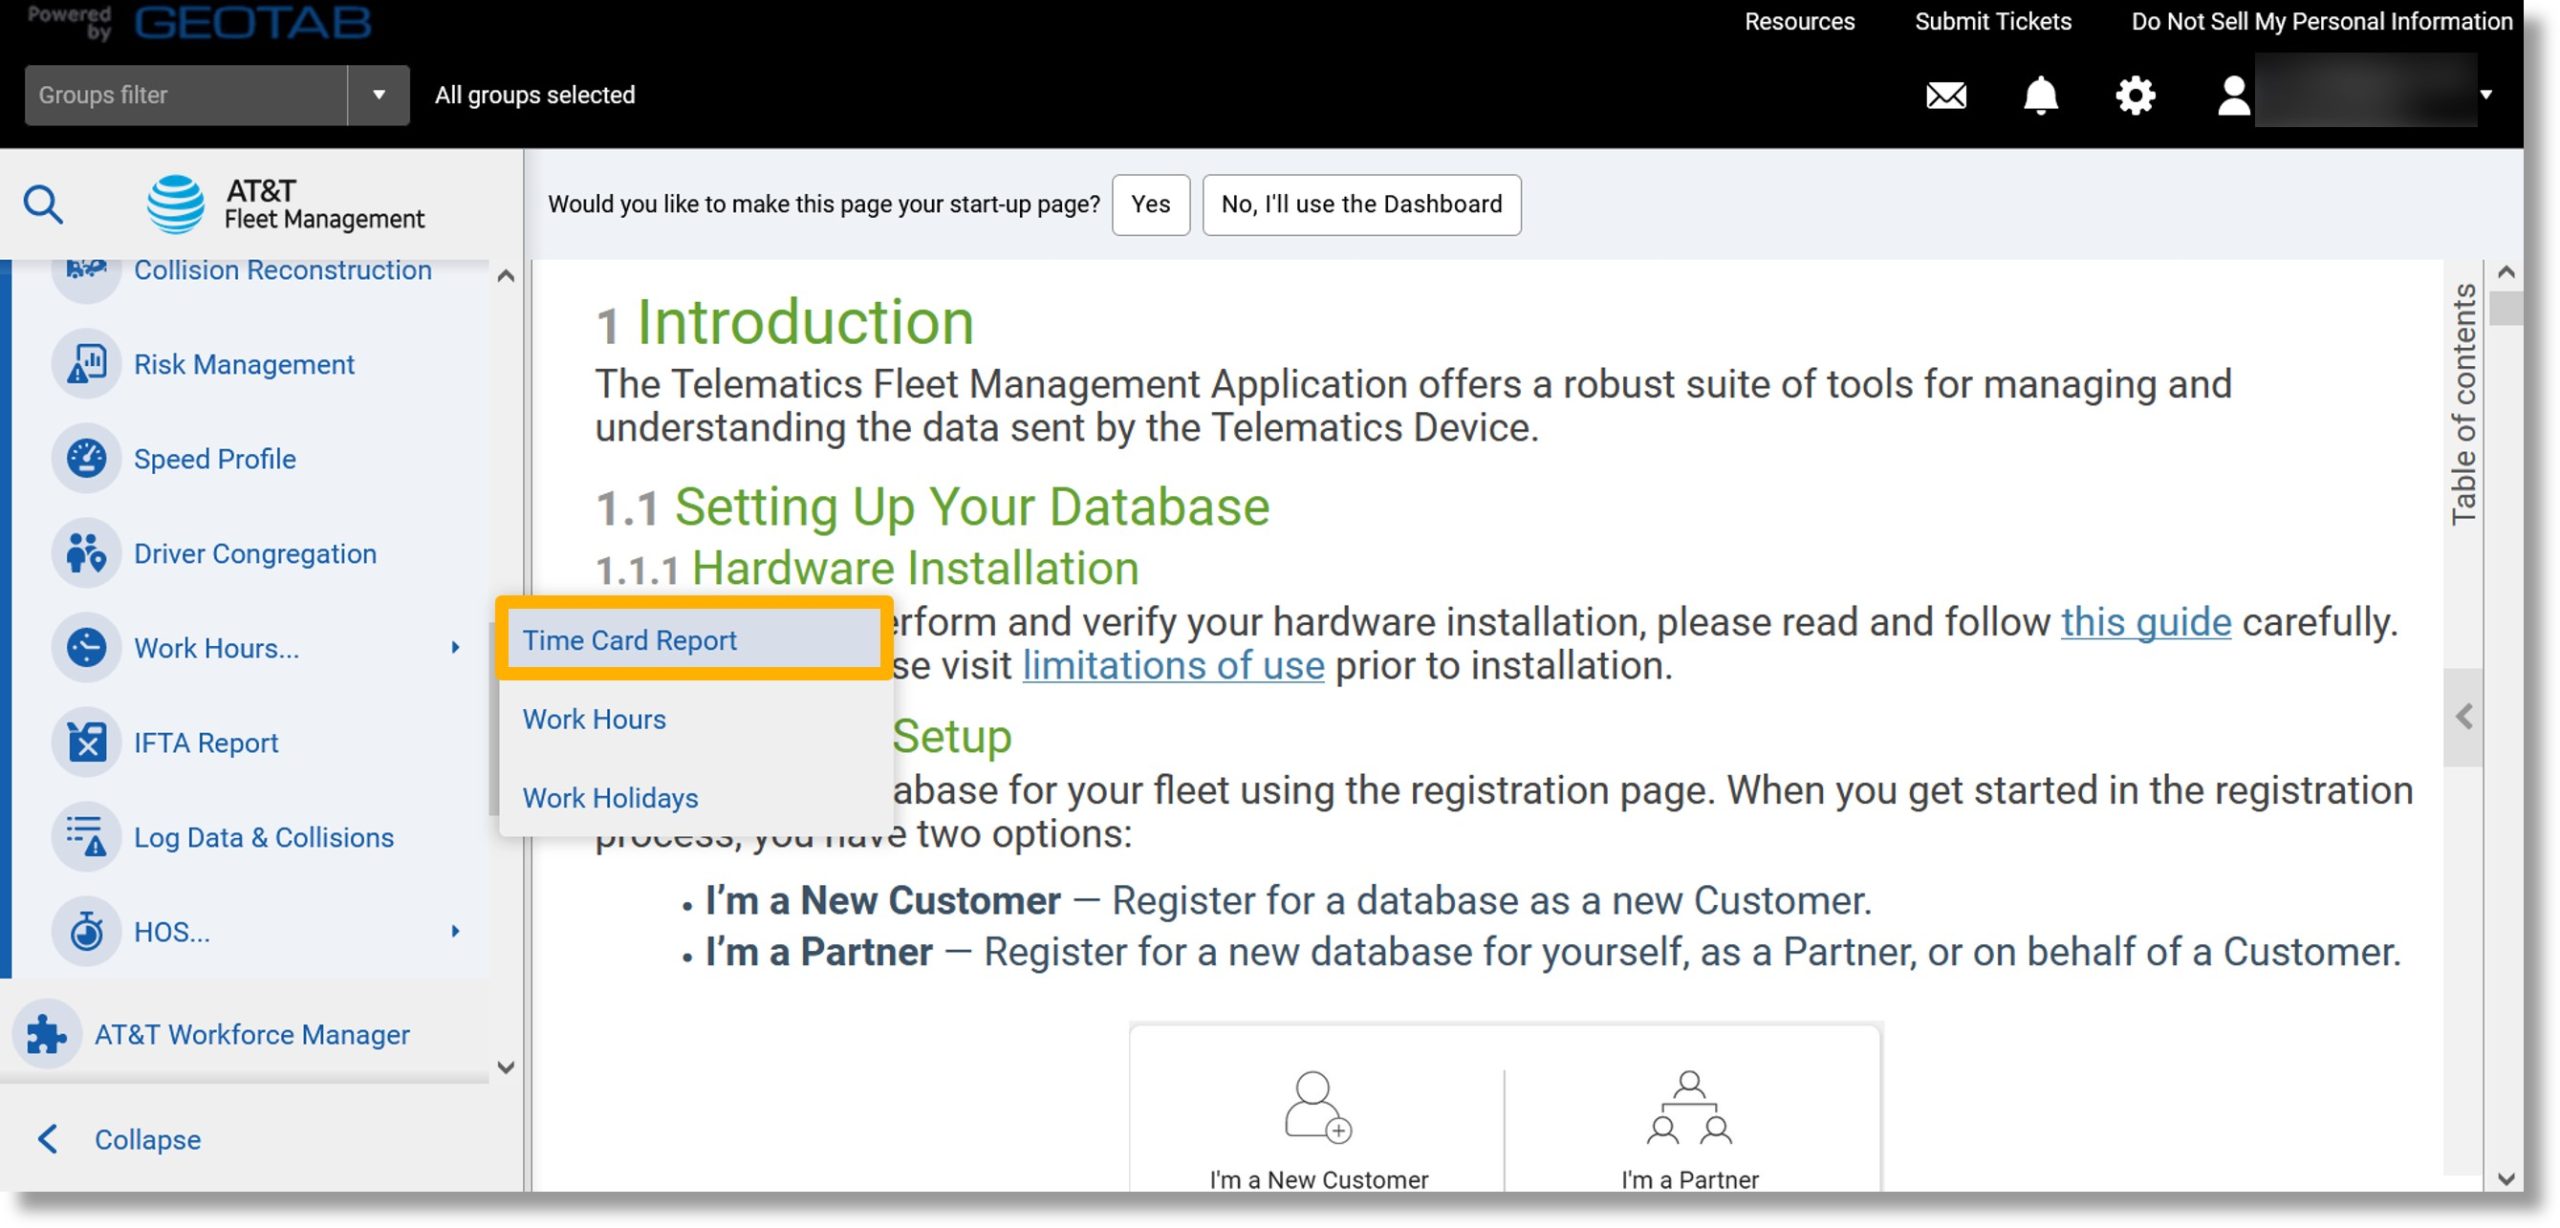
Task: Open Speed Profile in the sidebar
Action: coord(215,459)
